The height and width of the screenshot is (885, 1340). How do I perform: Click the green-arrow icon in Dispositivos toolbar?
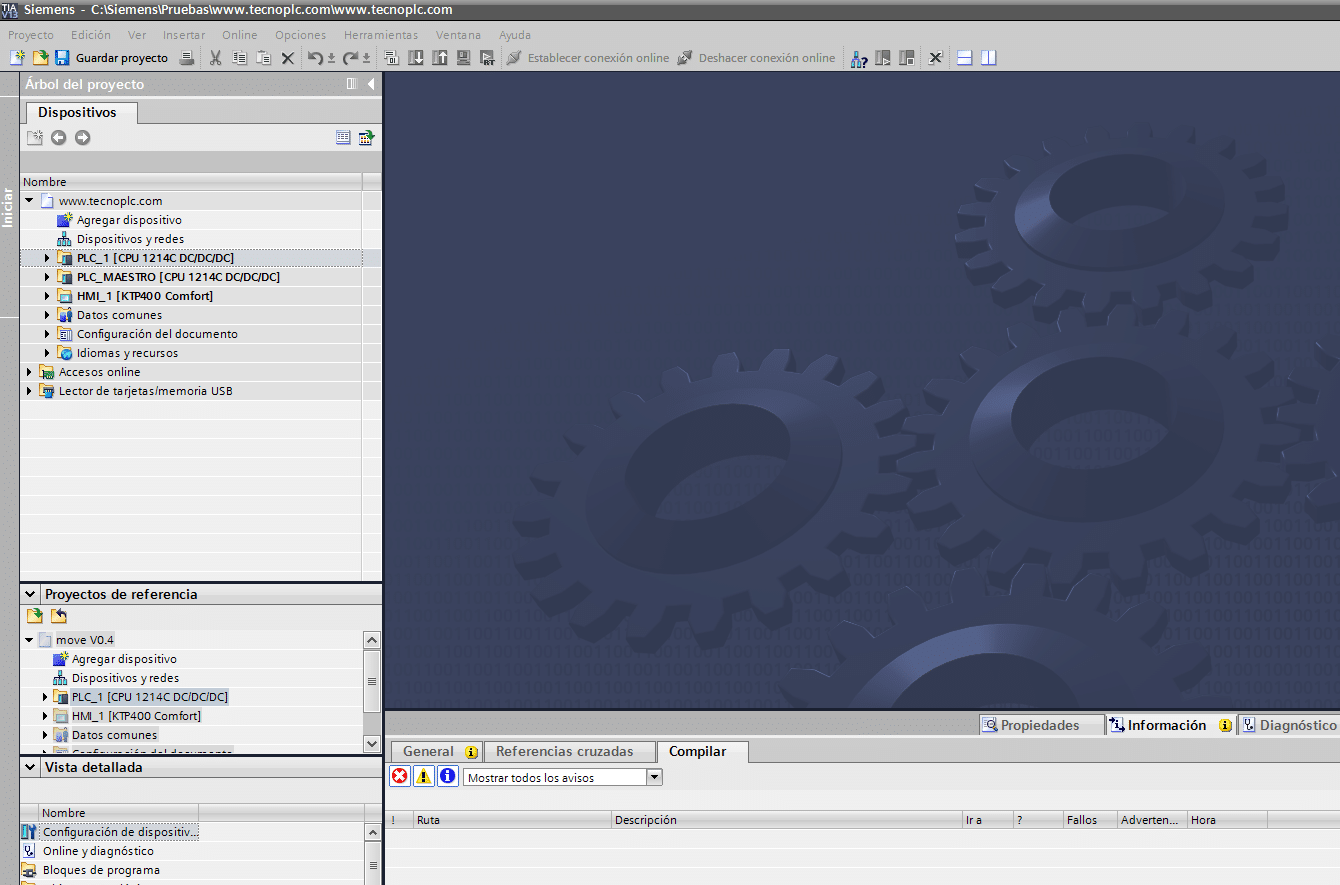point(367,138)
